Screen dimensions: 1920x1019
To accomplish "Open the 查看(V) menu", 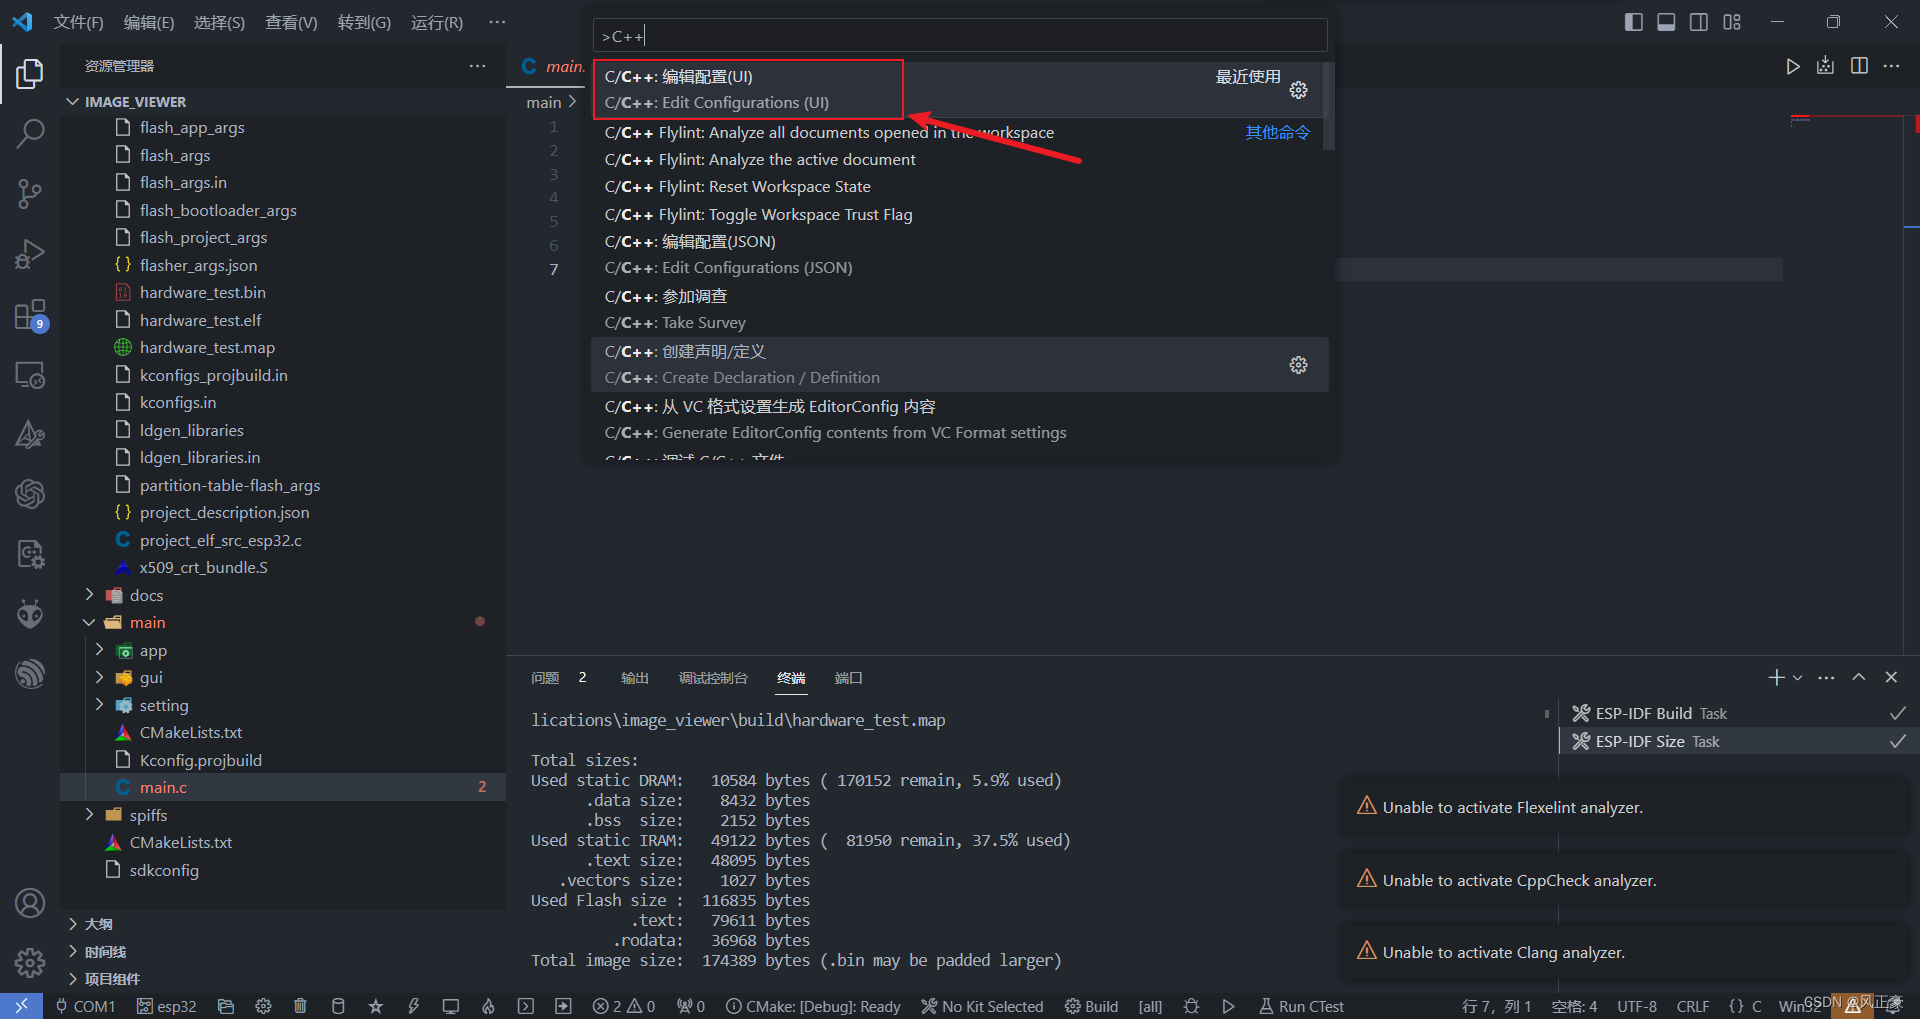I will 291,22.
